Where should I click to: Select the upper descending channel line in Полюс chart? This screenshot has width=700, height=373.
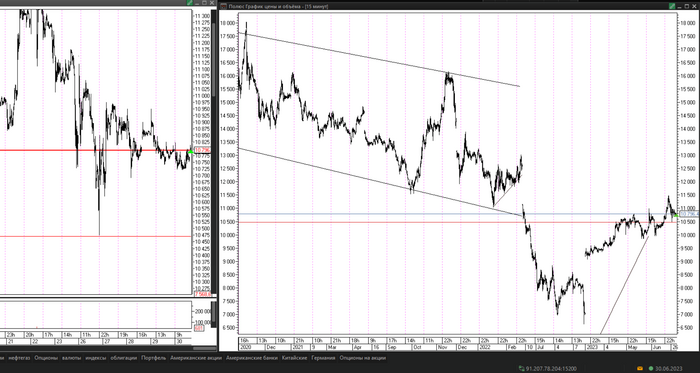[x=379, y=60]
